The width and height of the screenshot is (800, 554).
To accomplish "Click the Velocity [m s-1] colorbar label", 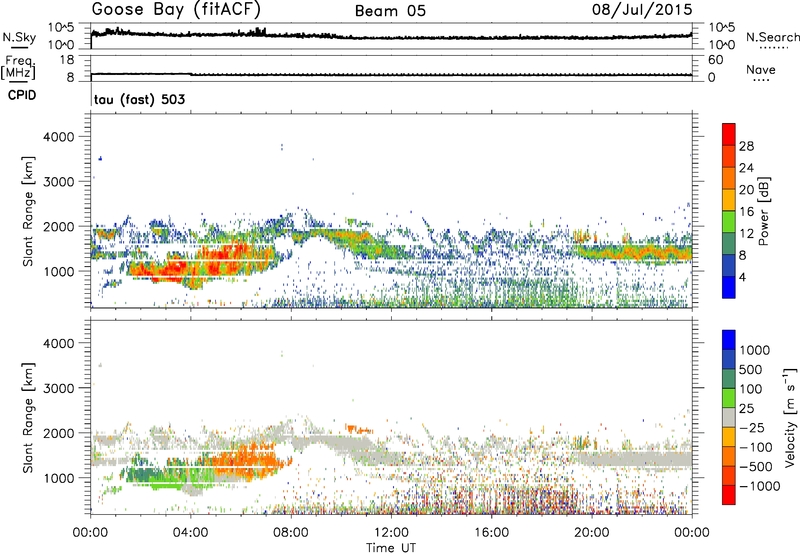I will tap(790, 417).
